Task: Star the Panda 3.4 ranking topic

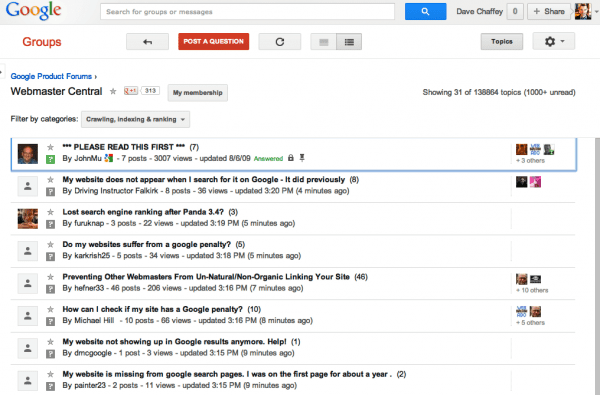Action: coord(50,212)
